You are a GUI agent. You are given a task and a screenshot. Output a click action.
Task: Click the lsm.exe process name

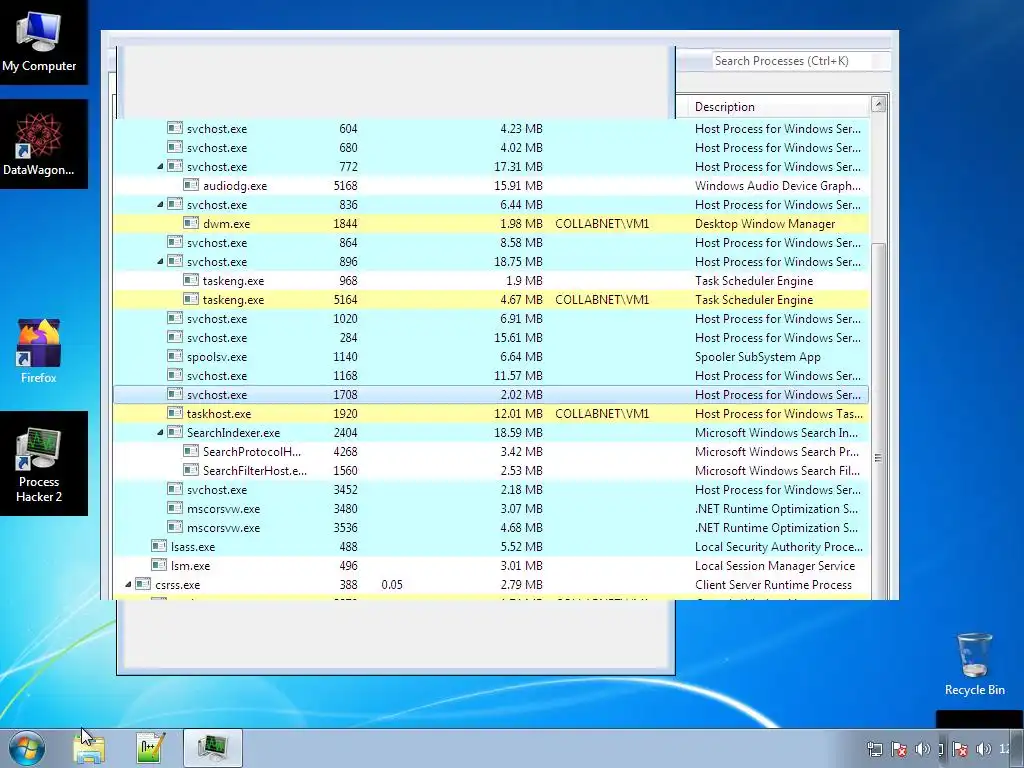[190, 566]
